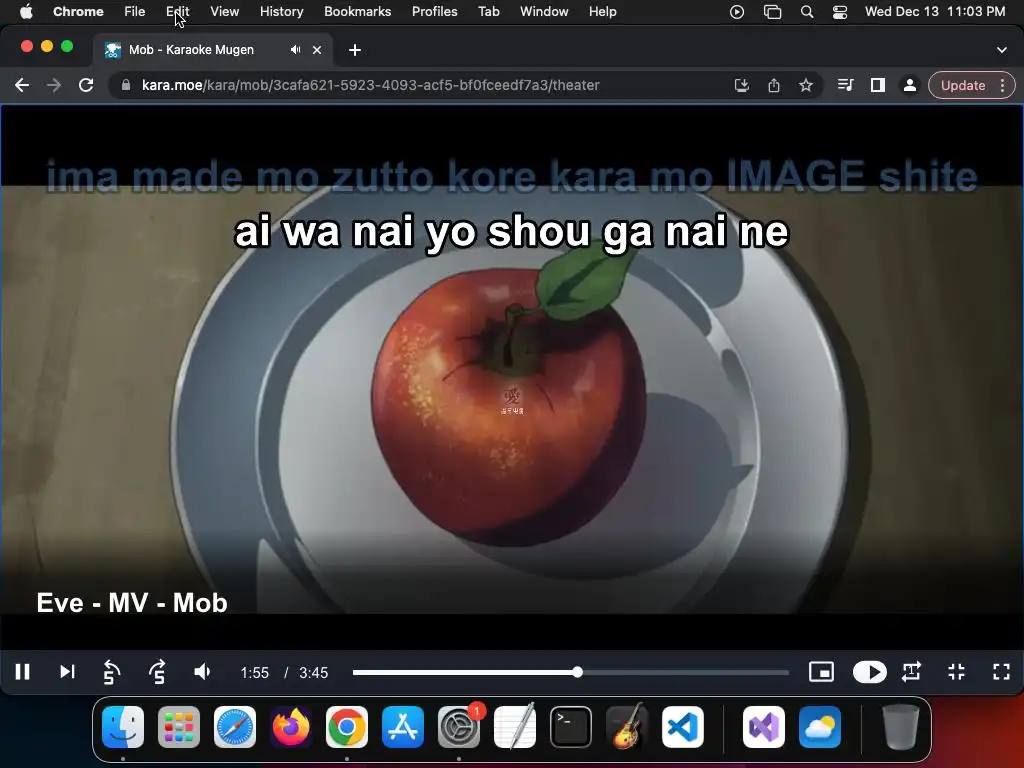This screenshot has width=1024, height=768.
Task: Mute the Mob tab audio
Action: pos(295,50)
